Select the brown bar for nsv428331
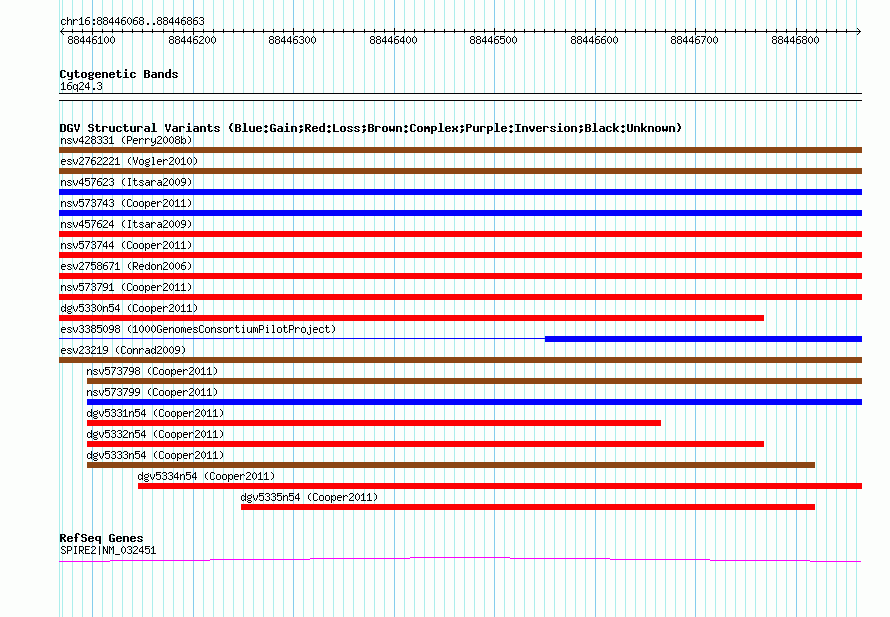Image resolution: width=890 pixels, height=617 pixels. click(460, 150)
